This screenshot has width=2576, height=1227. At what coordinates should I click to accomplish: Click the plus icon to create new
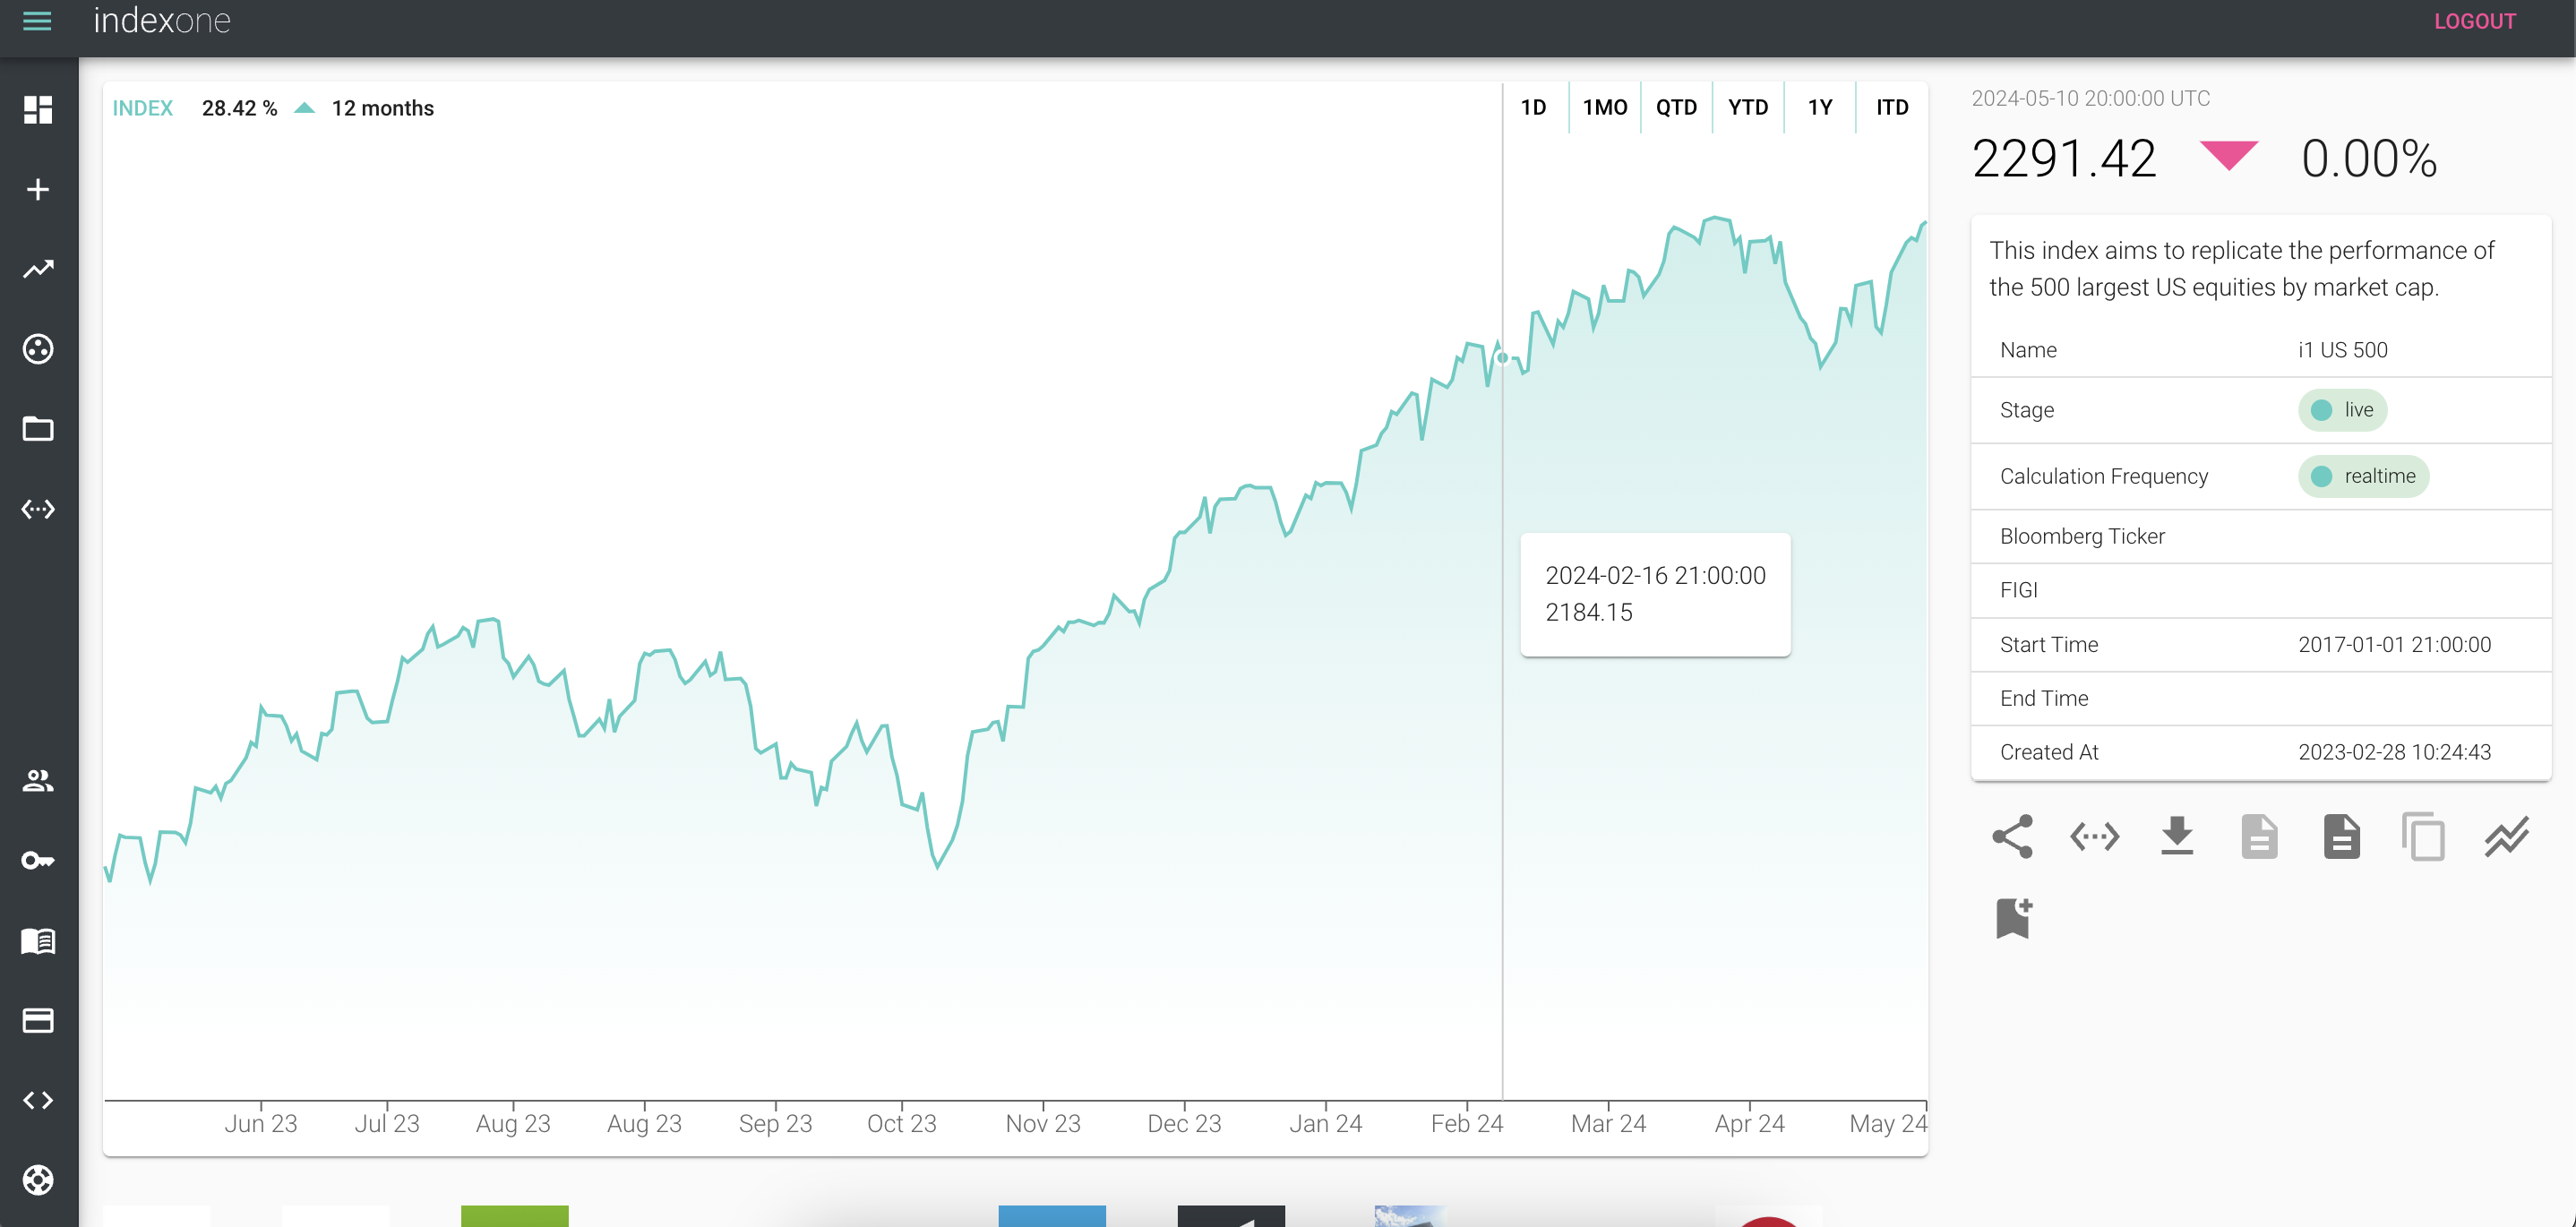pyautogui.click(x=38, y=190)
